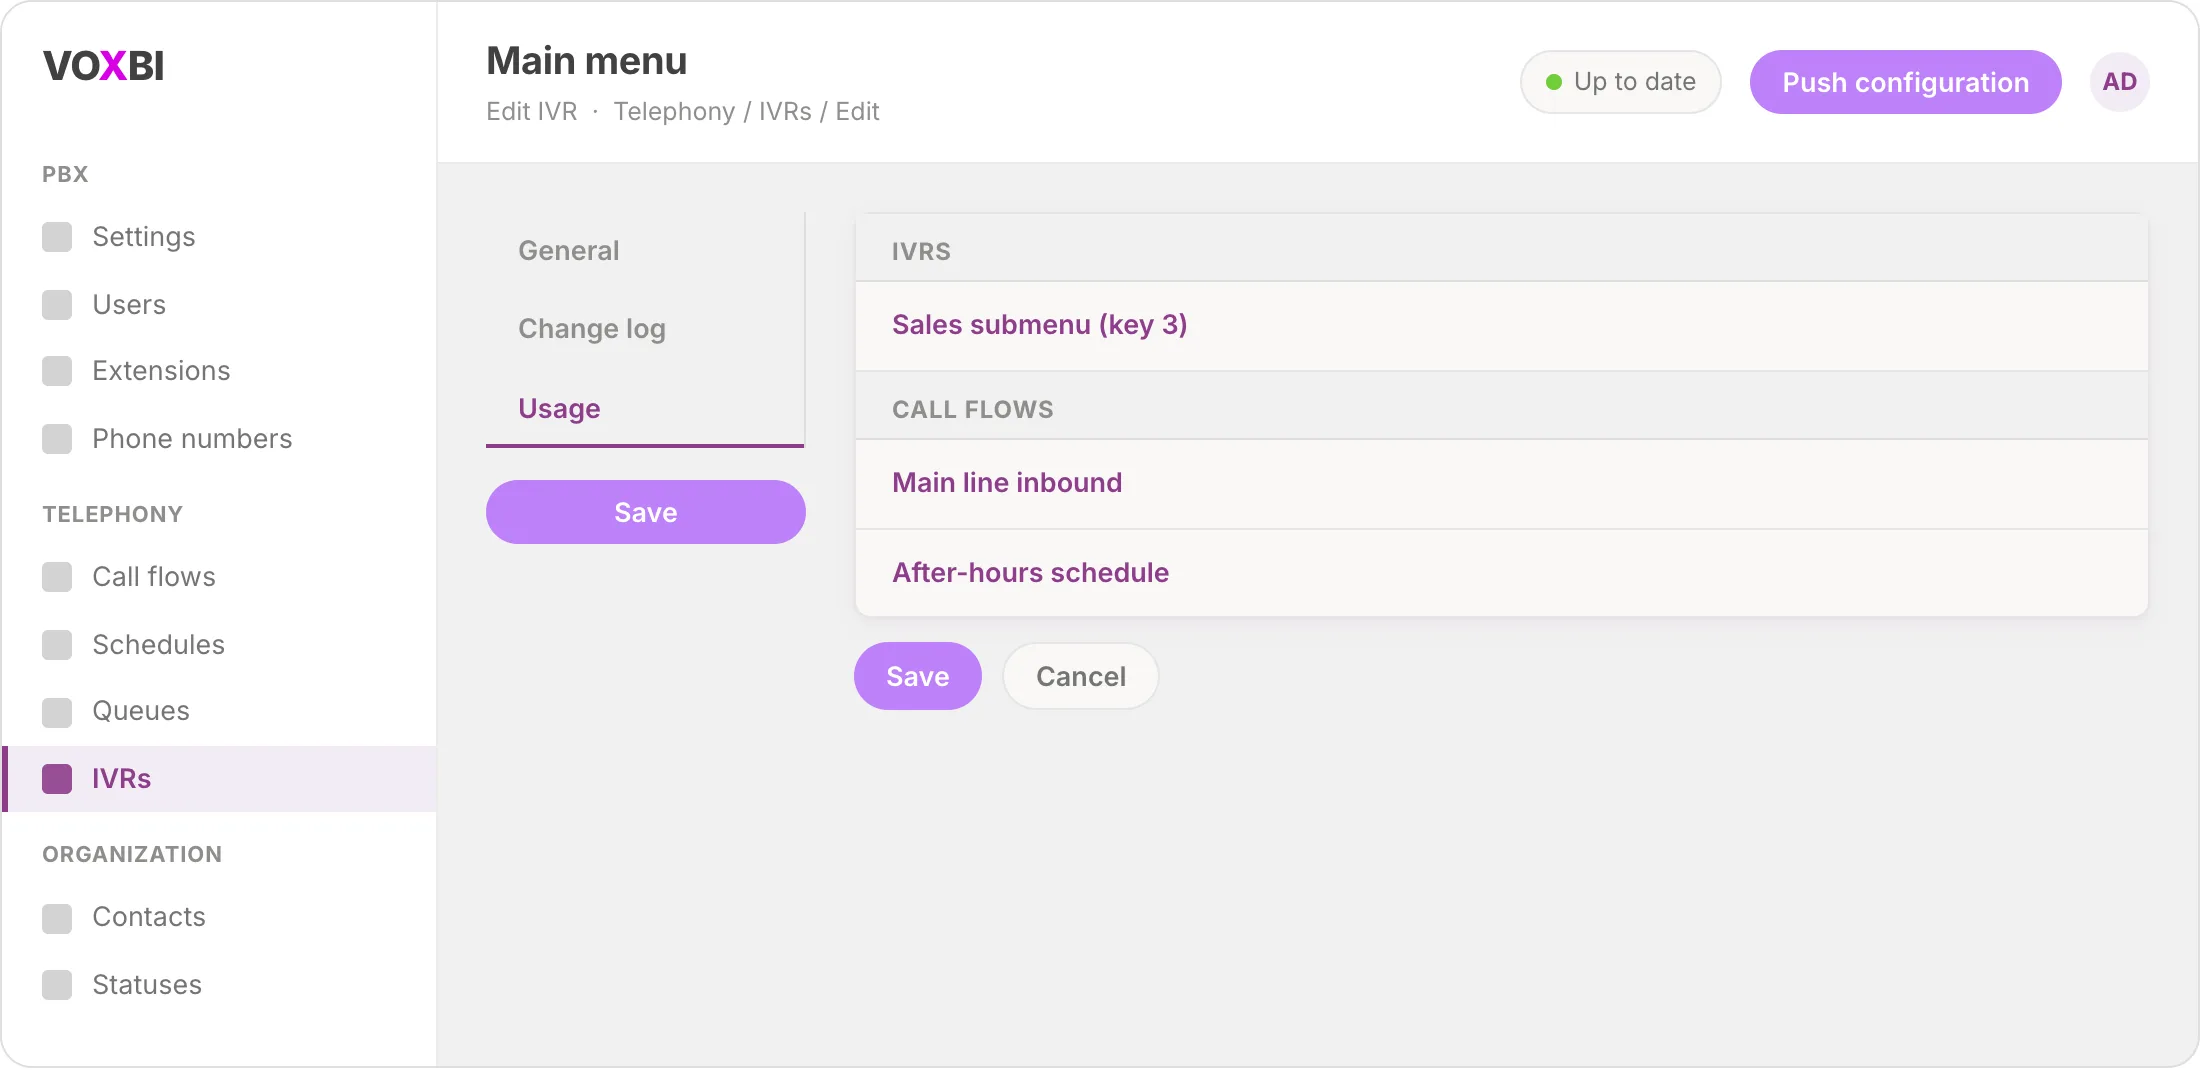Click the purple IVRs sidebar icon
The height and width of the screenshot is (1070, 2200).
point(57,779)
